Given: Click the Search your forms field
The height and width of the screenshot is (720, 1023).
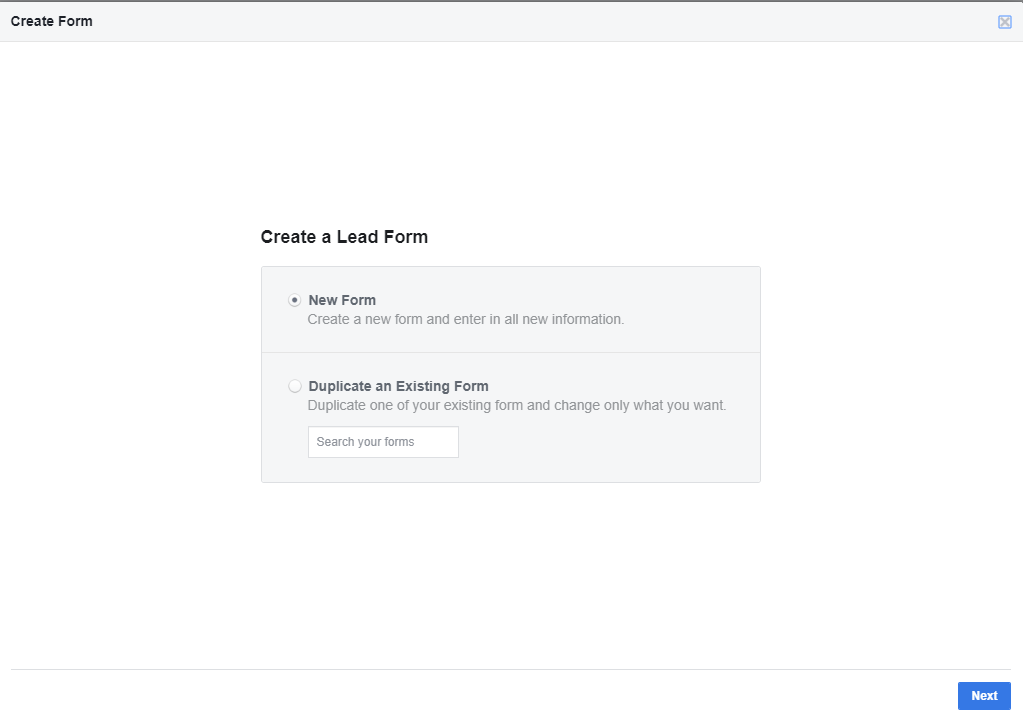Looking at the screenshot, I should (x=383, y=442).
